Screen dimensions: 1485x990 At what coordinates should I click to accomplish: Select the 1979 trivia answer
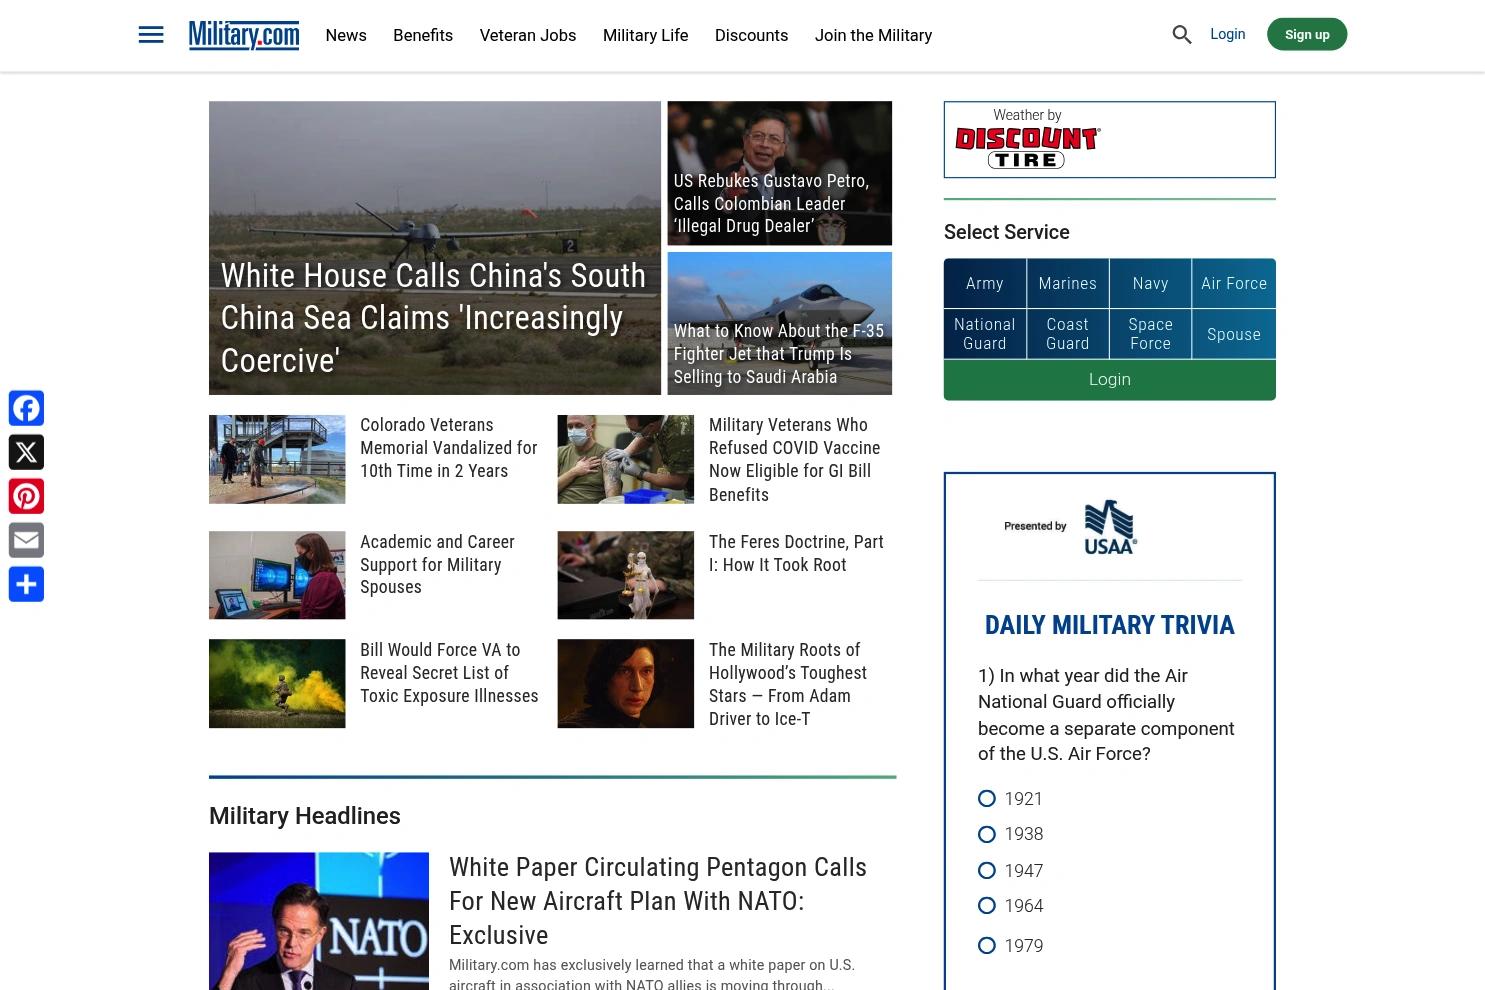point(987,945)
